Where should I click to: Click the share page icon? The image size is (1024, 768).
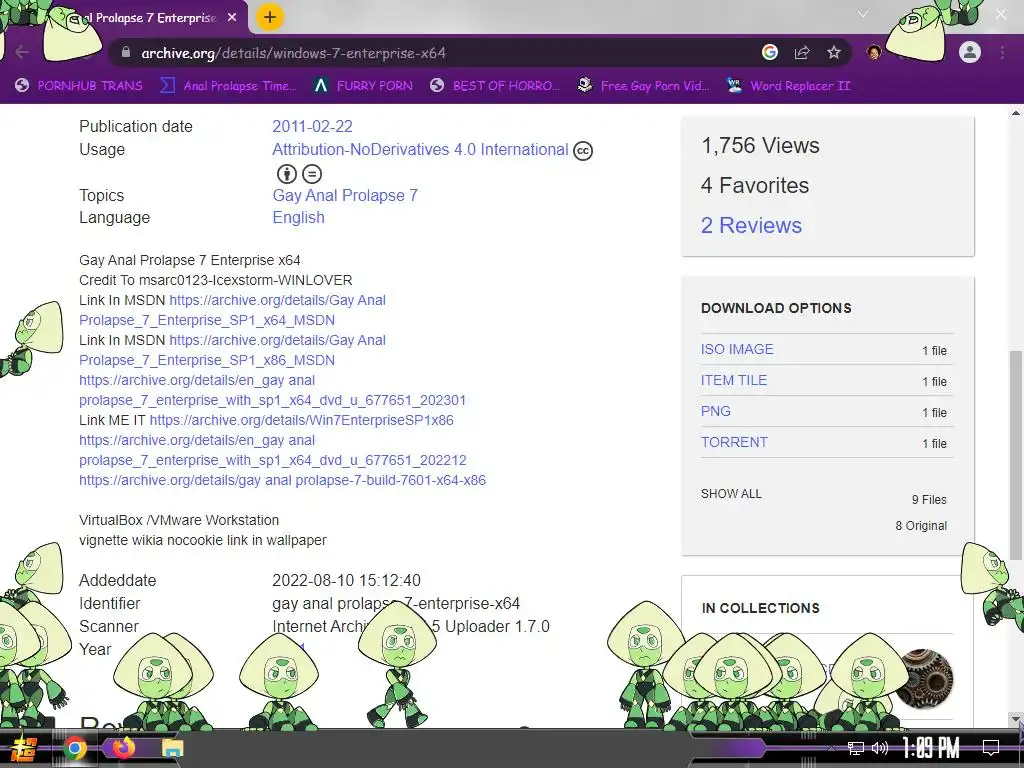[x=802, y=52]
